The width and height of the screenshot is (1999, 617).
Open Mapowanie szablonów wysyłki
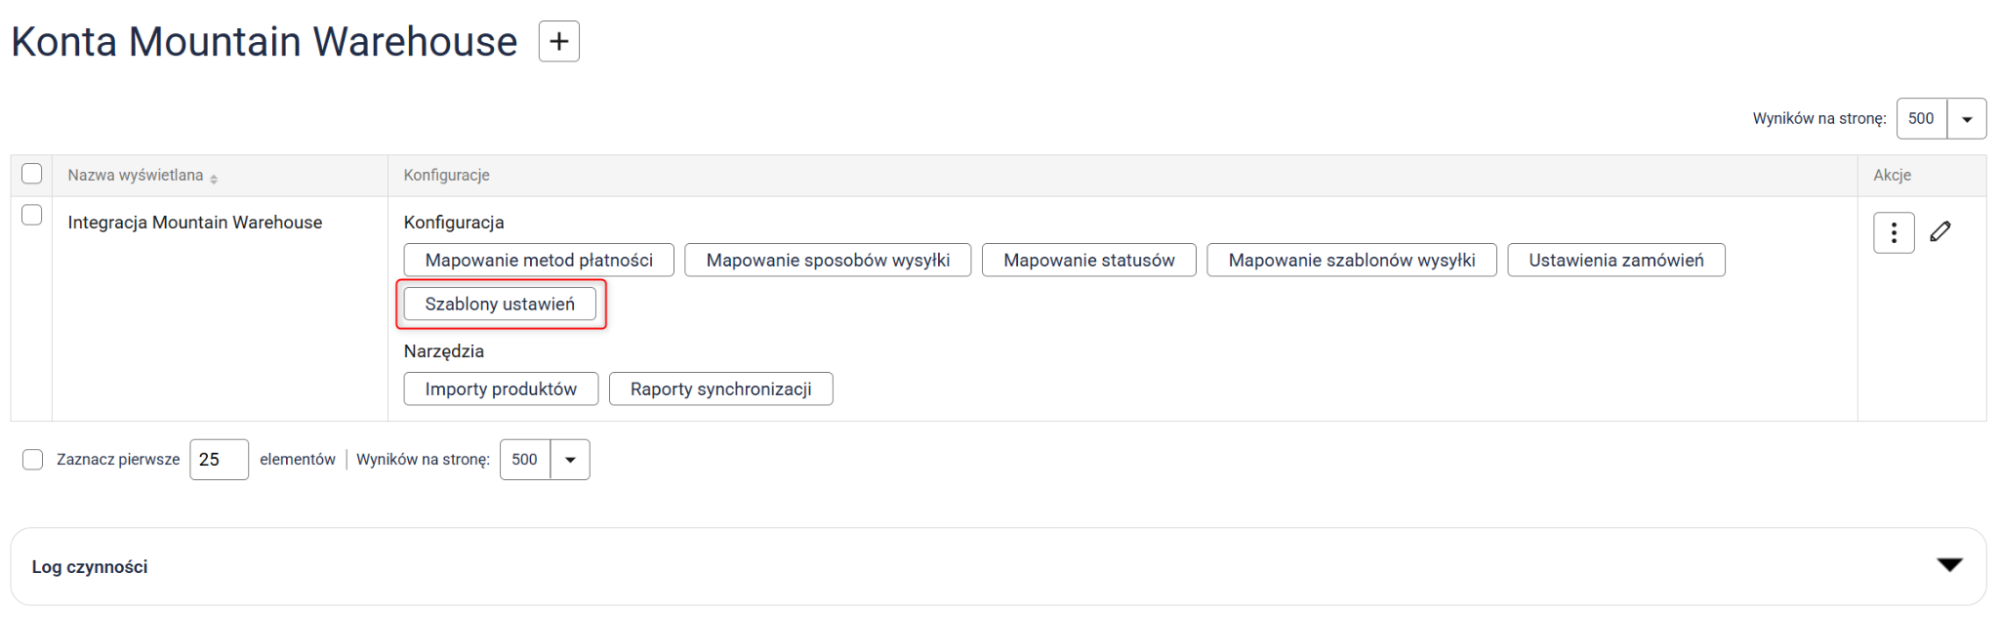click(1351, 260)
